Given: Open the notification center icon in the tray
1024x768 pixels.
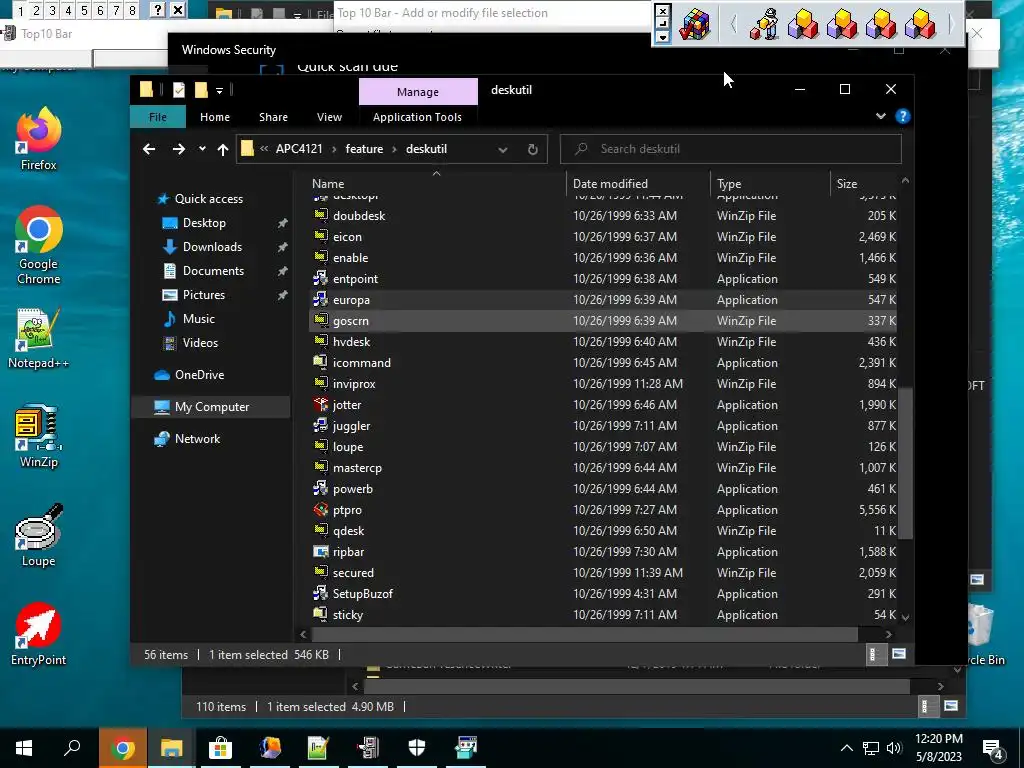Looking at the screenshot, I should (993, 748).
